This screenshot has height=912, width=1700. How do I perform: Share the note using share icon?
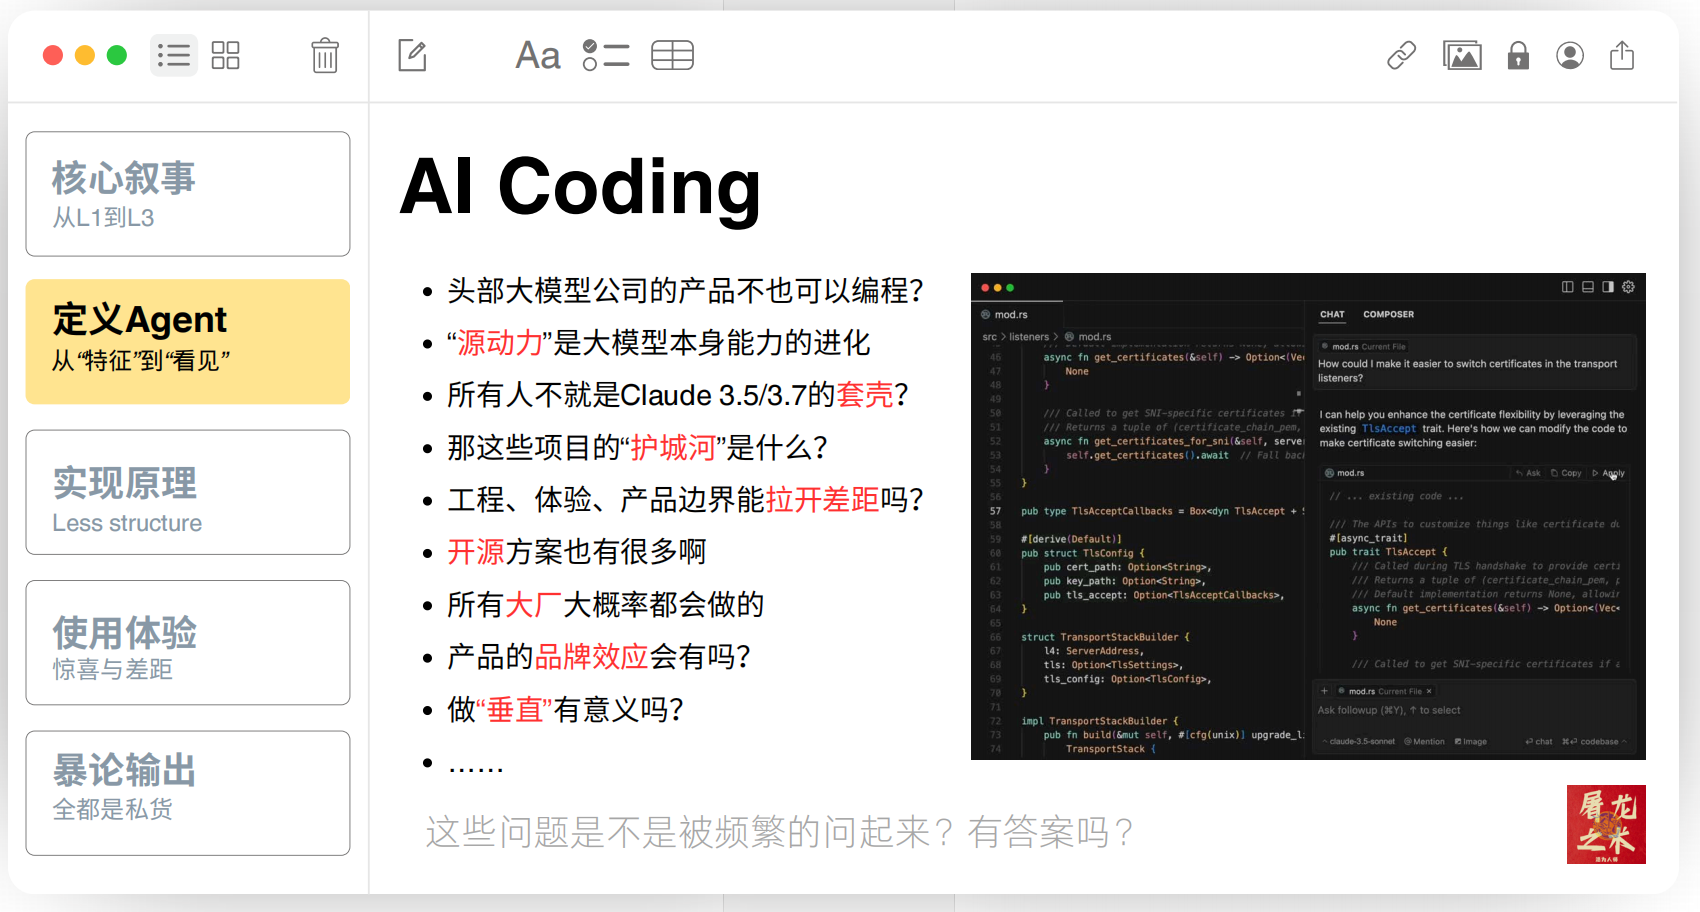(1622, 55)
